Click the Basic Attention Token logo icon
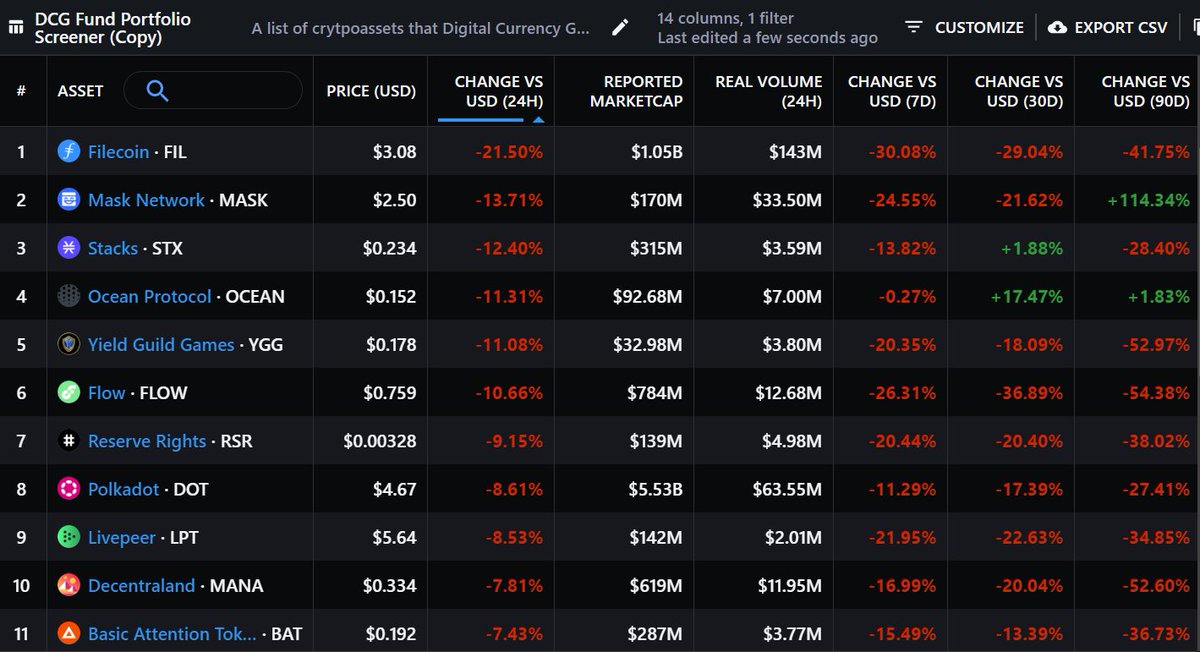 pos(69,633)
